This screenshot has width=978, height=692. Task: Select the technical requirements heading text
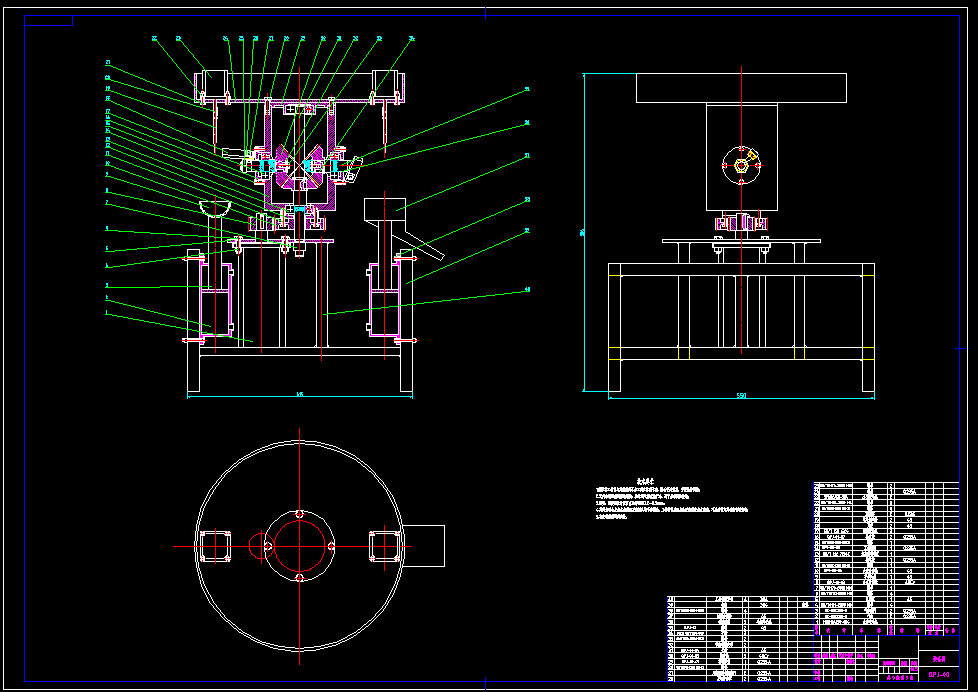click(645, 481)
